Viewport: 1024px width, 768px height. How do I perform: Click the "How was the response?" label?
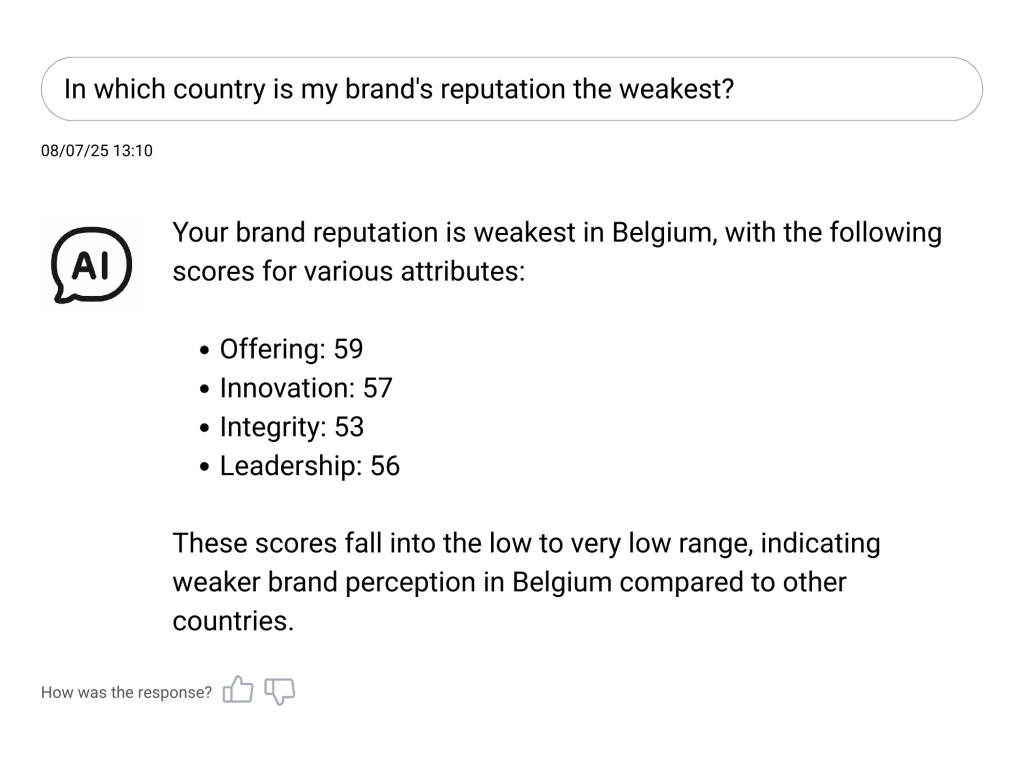click(126, 692)
